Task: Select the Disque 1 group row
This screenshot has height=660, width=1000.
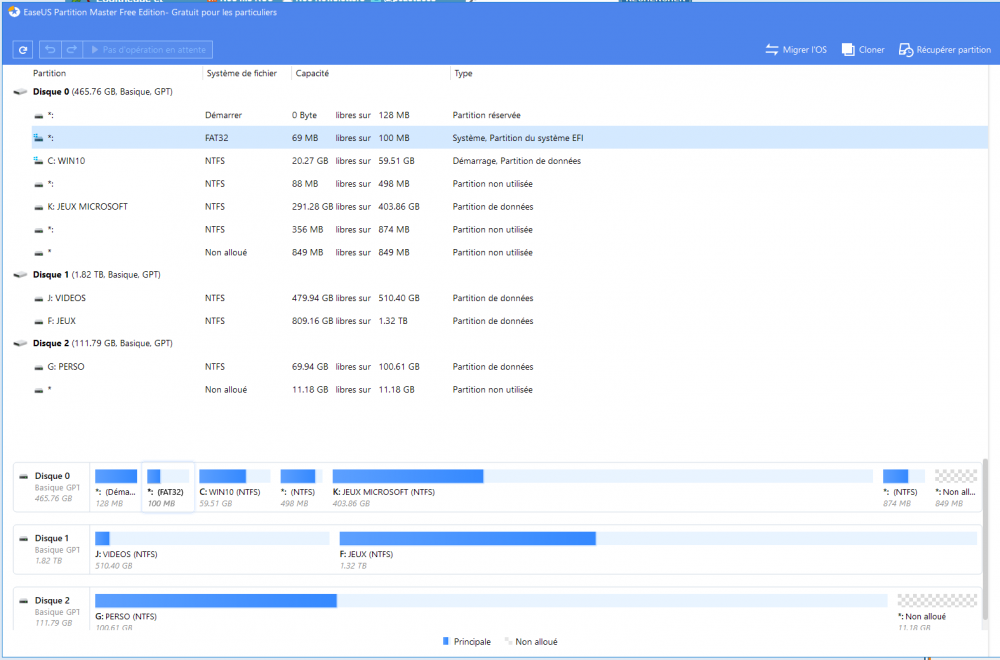Action: (90, 275)
